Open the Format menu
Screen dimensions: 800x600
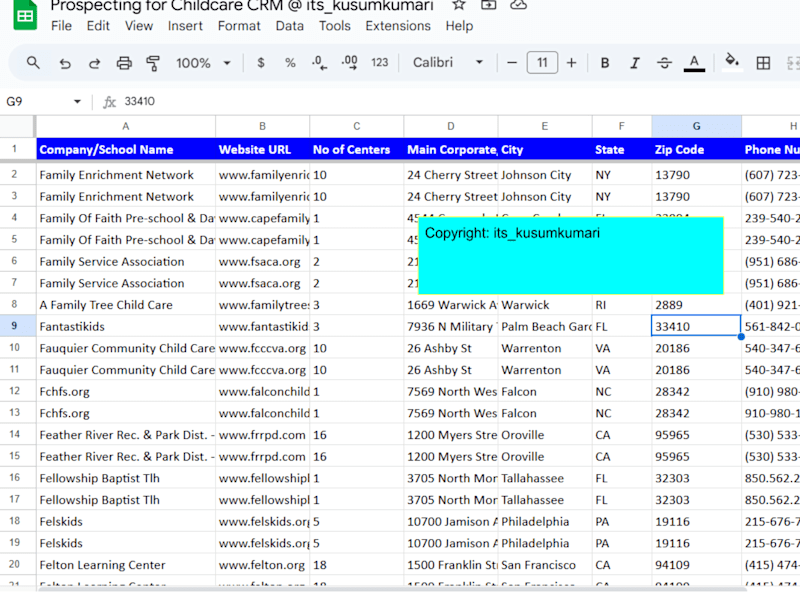239,26
